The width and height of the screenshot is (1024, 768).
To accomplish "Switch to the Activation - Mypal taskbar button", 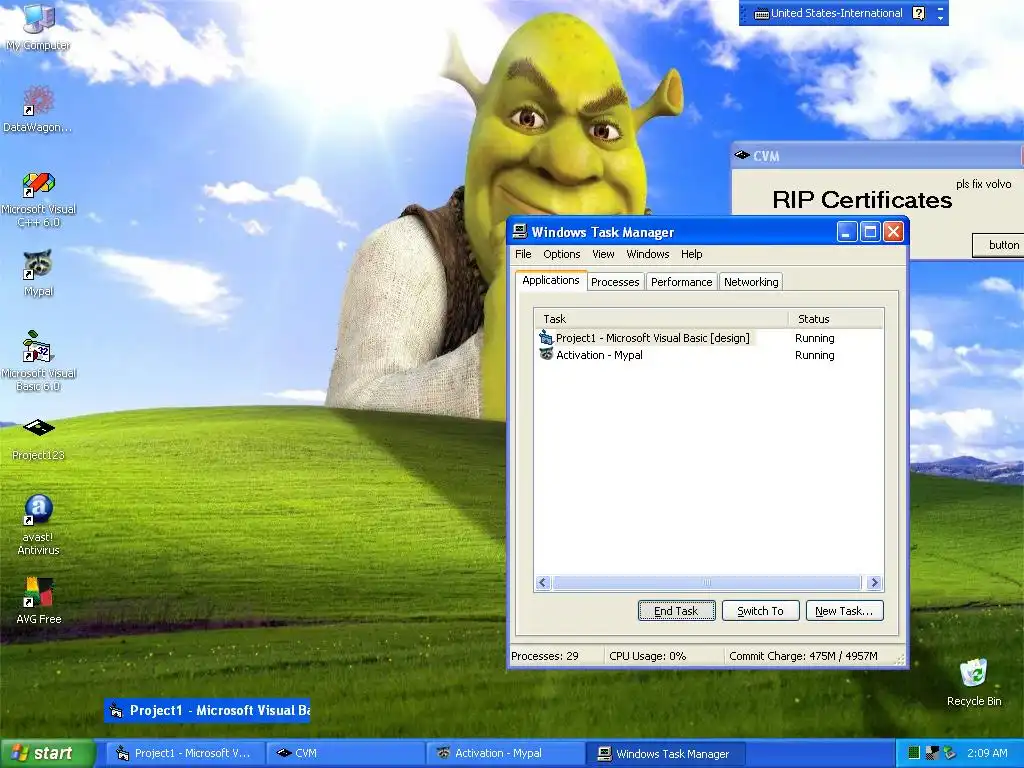I will coord(506,753).
